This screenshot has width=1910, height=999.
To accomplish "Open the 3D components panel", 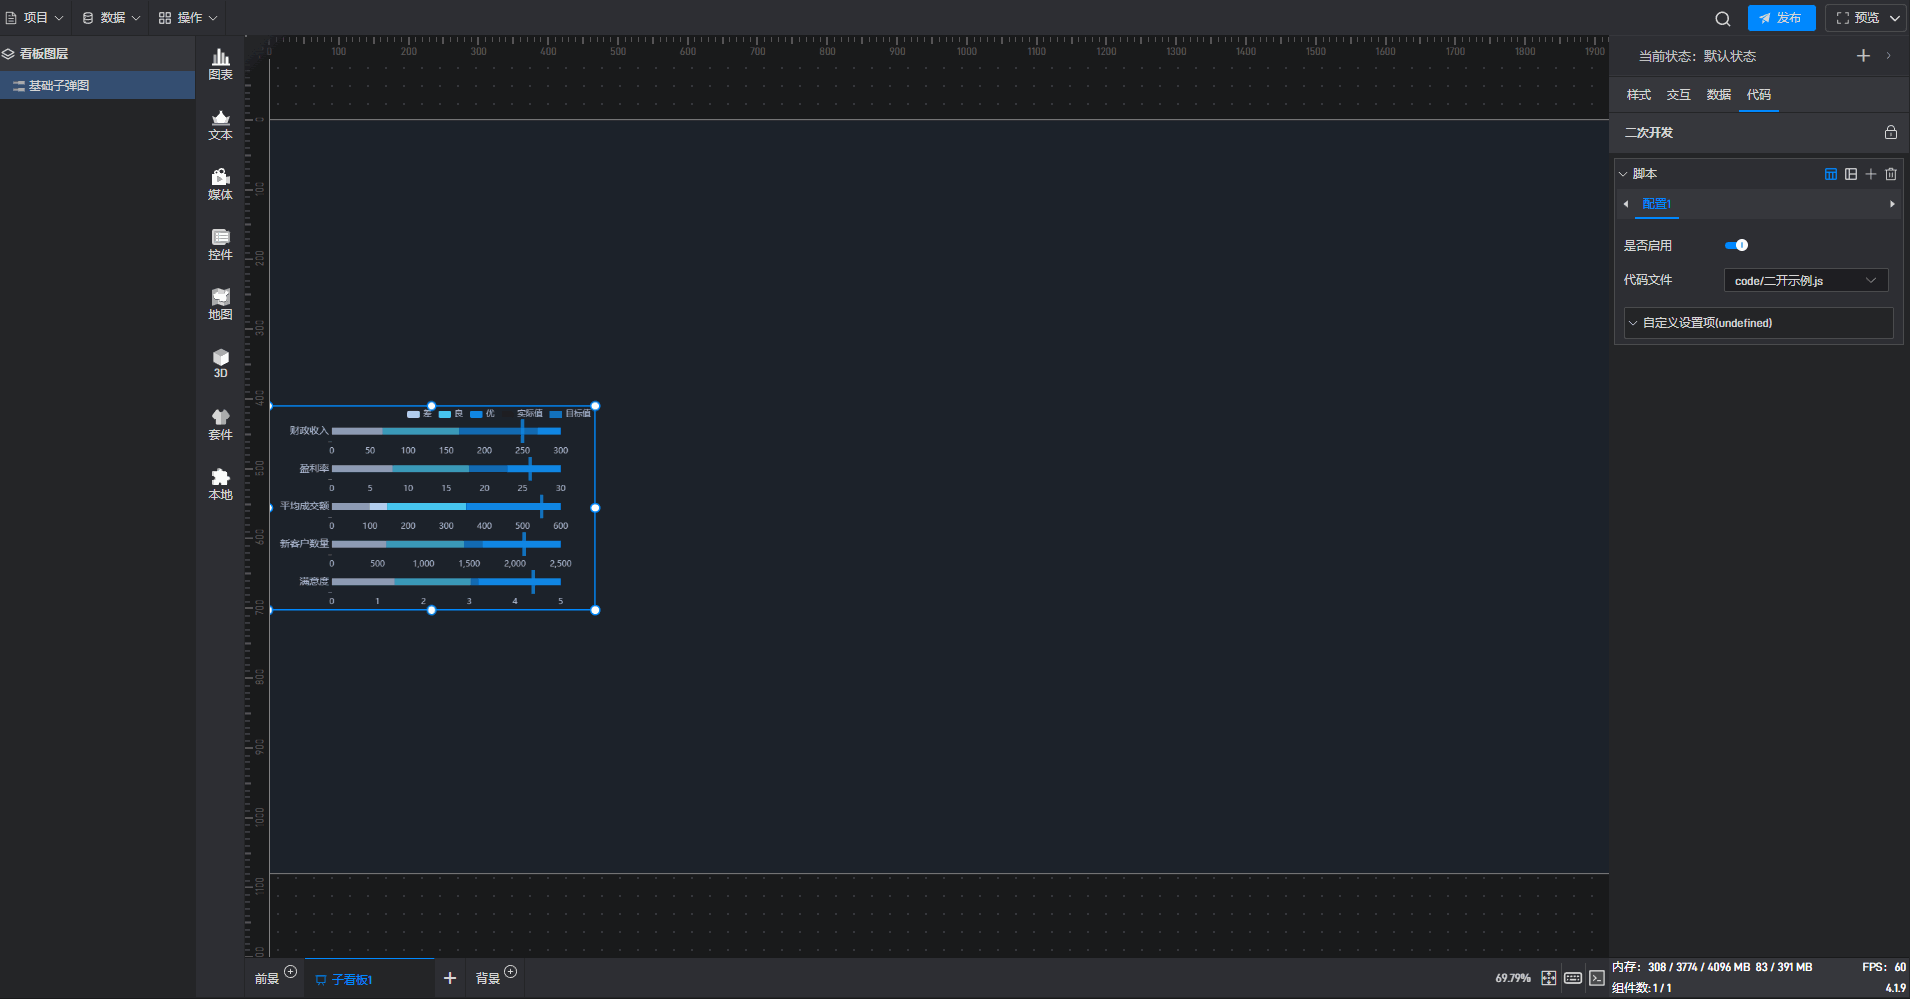I will pyautogui.click(x=220, y=363).
